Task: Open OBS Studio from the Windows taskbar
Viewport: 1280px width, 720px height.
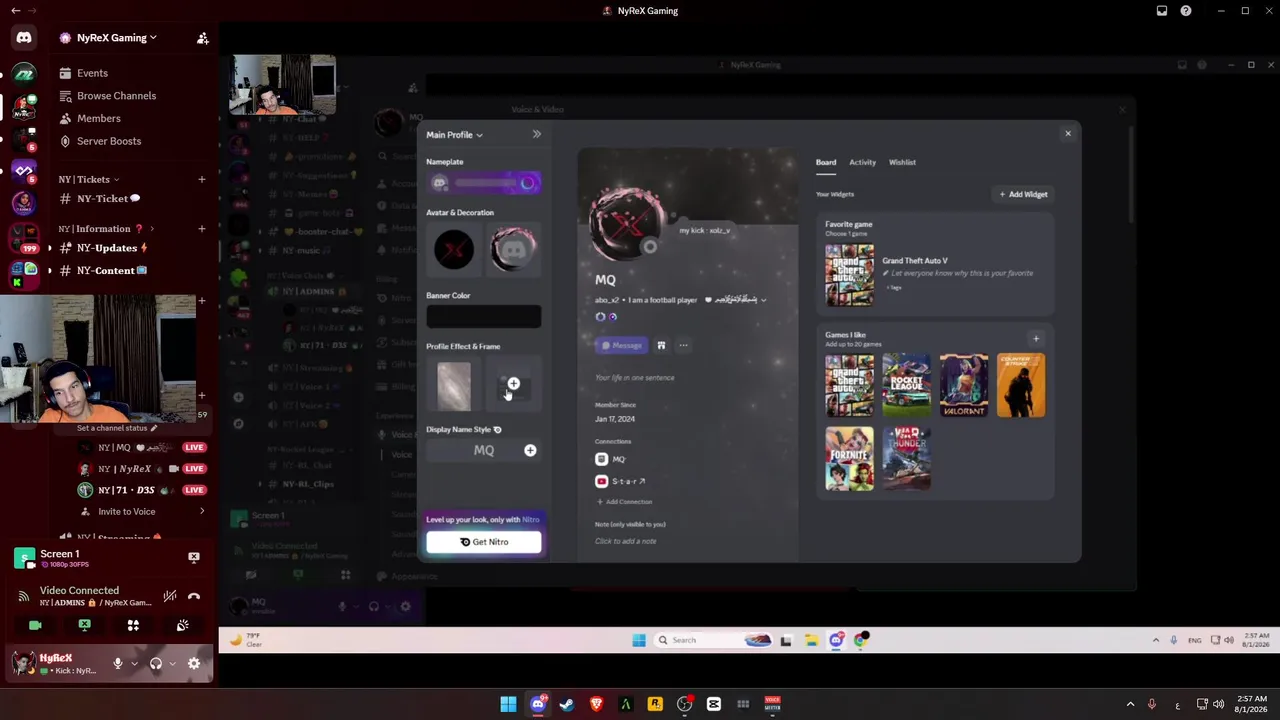Action: (x=684, y=704)
